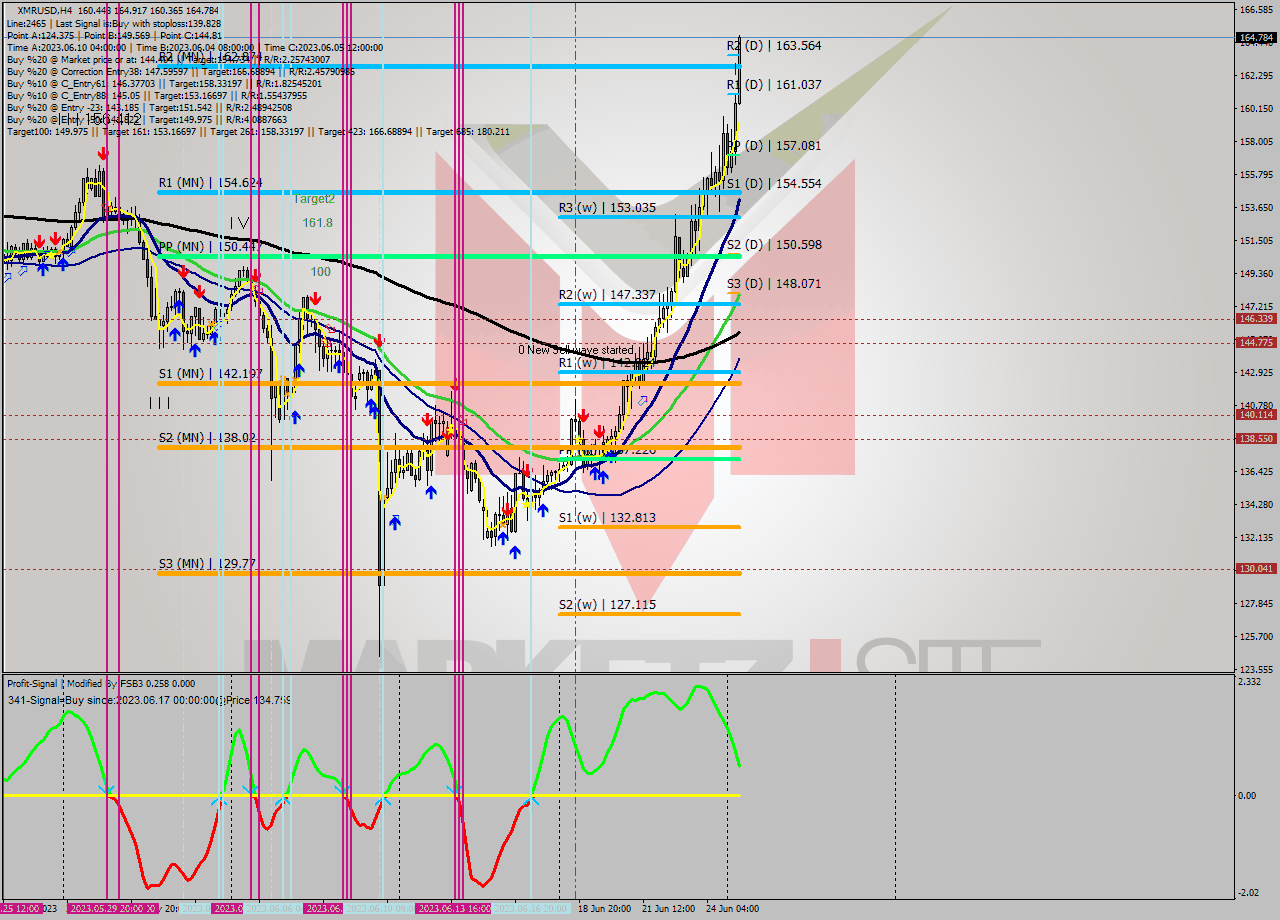Image resolution: width=1280 pixels, height=920 pixels.
Task: Click the R1 (MN) | 154.624 monthly label
Action: (x=210, y=183)
